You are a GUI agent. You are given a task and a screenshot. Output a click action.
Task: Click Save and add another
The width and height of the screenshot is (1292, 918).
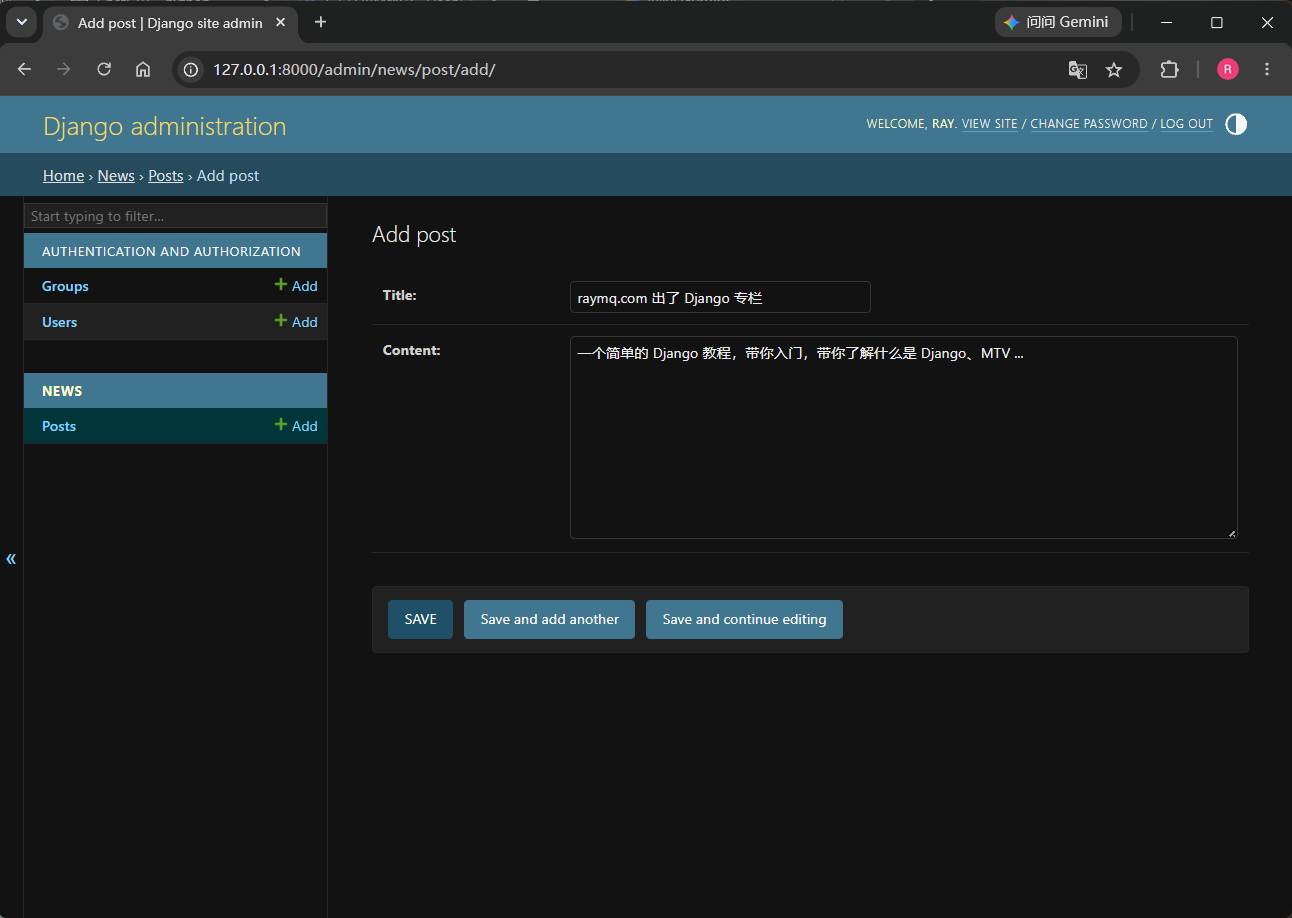coord(549,619)
